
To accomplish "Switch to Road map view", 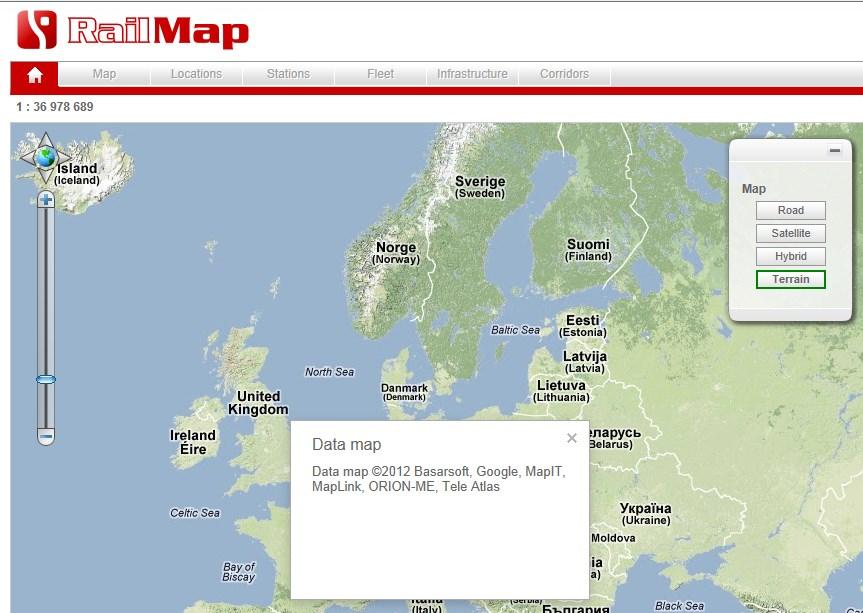I will [790, 210].
